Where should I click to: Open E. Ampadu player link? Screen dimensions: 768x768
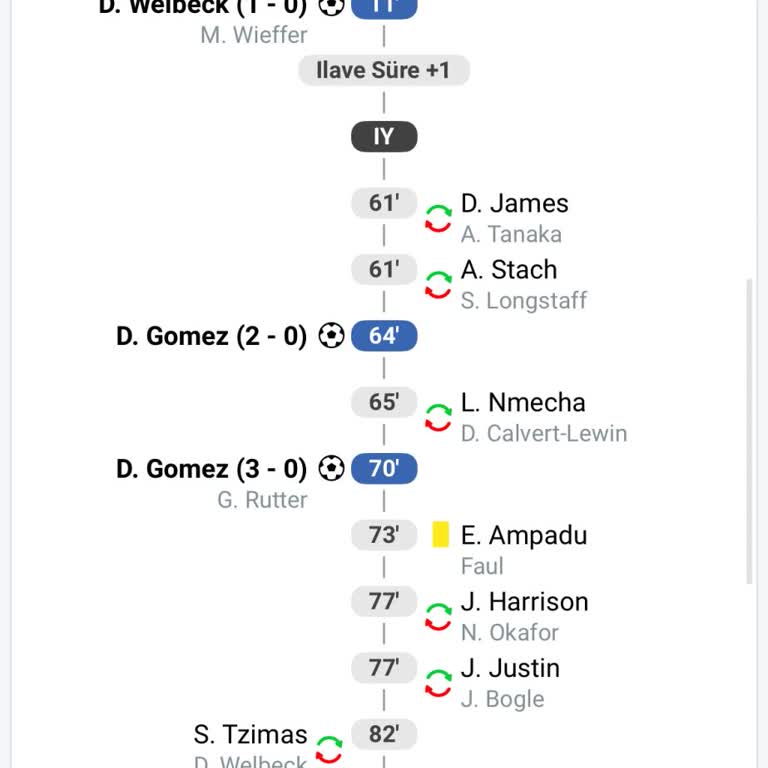524,535
